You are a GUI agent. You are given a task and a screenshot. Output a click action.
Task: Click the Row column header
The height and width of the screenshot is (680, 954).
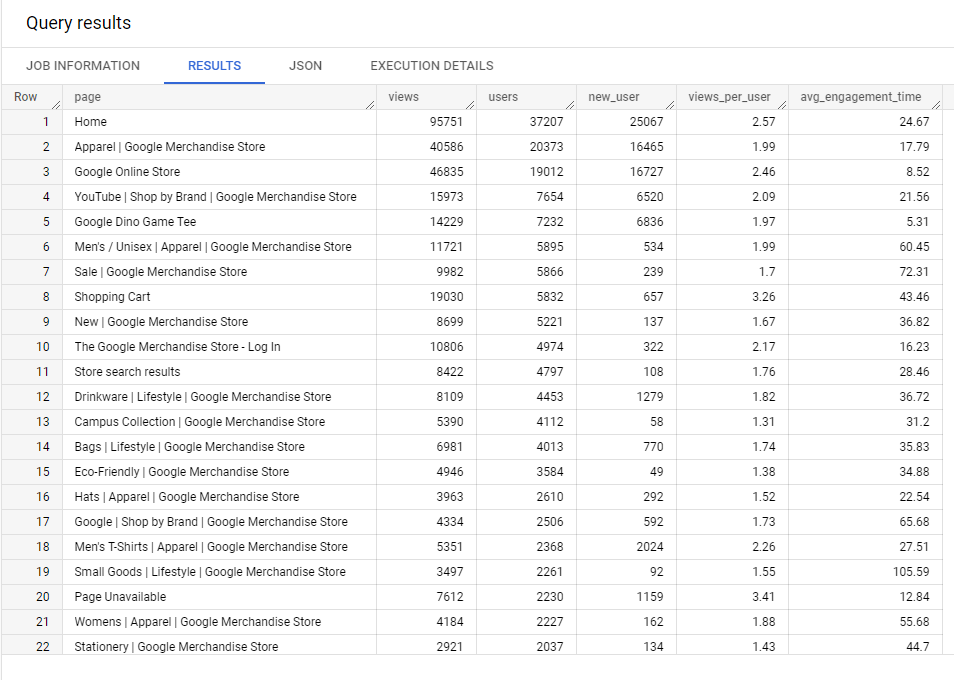(32, 97)
